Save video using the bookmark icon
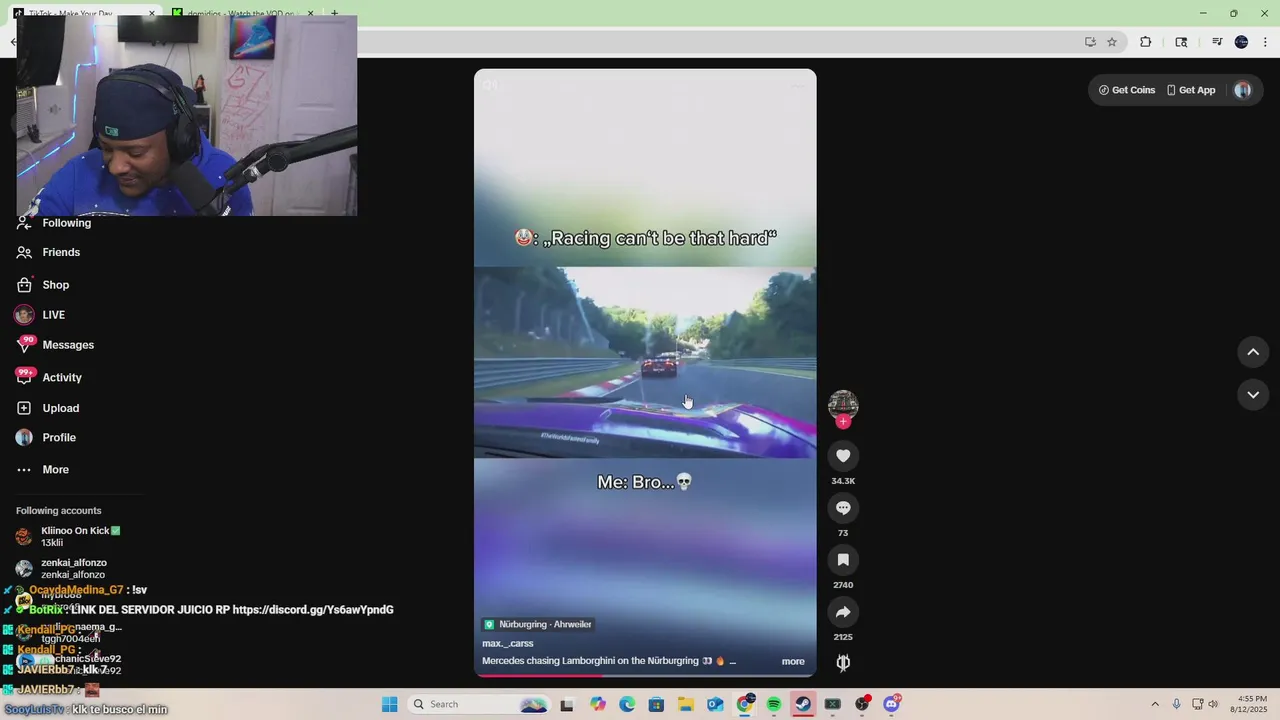Screen dimensions: 1280x720 click(x=843, y=560)
